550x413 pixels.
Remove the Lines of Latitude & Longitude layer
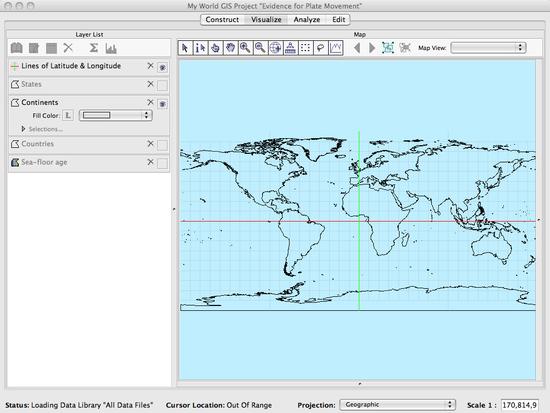tap(150, 66)
